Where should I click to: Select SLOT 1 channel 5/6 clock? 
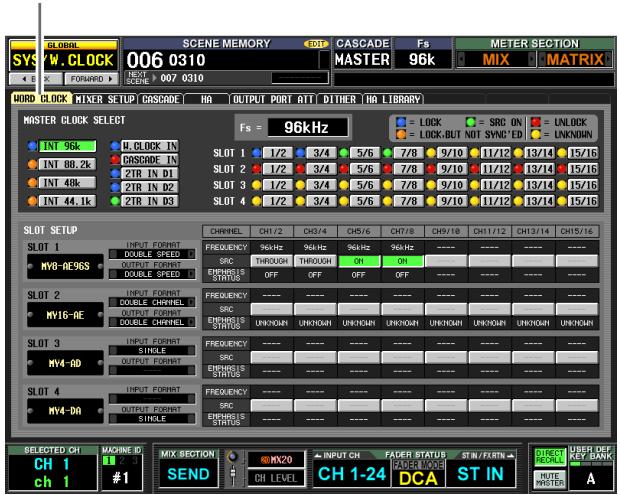365,153
